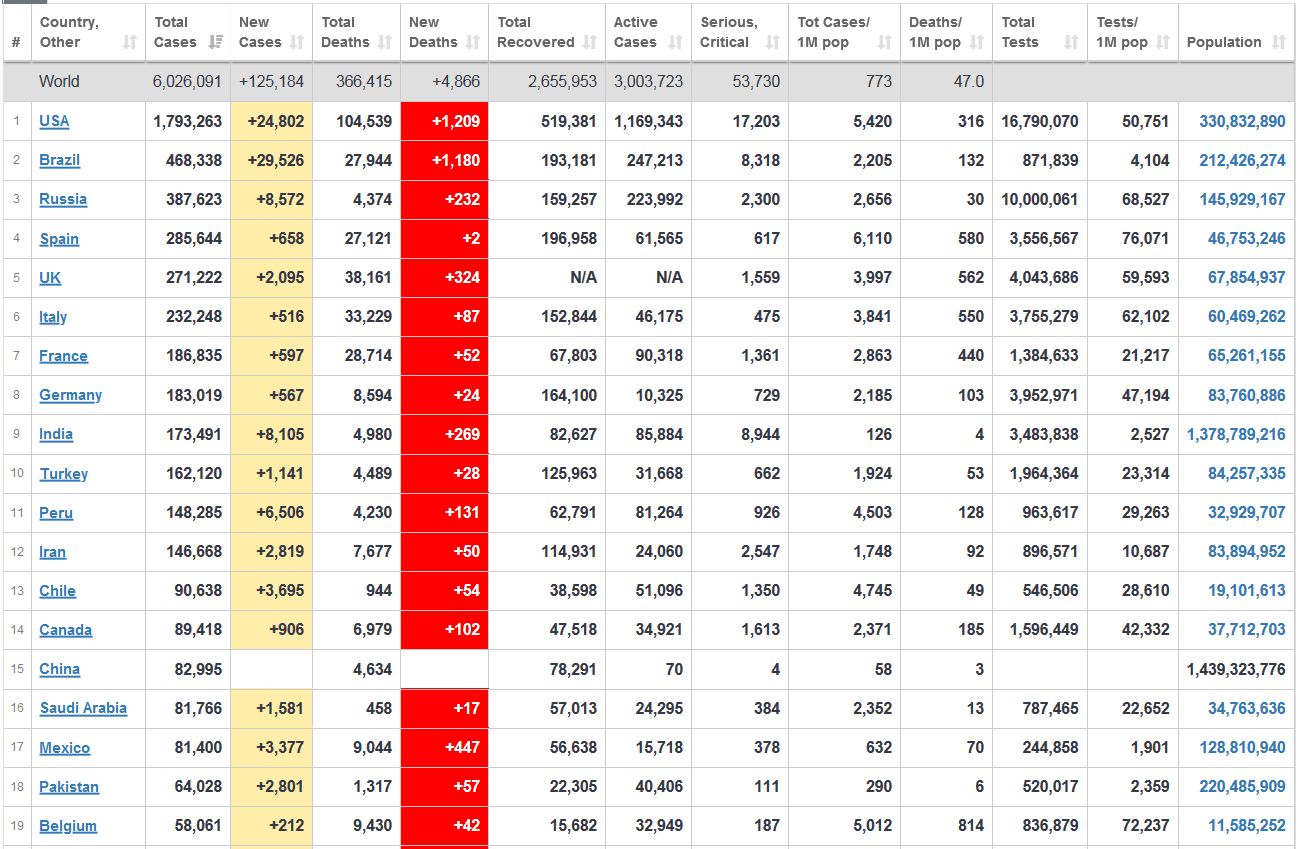The height and width of the screenshot is (849, 1298).
Task: Sort by Active Cases arrow icon
Action: [x=676, y=42]
